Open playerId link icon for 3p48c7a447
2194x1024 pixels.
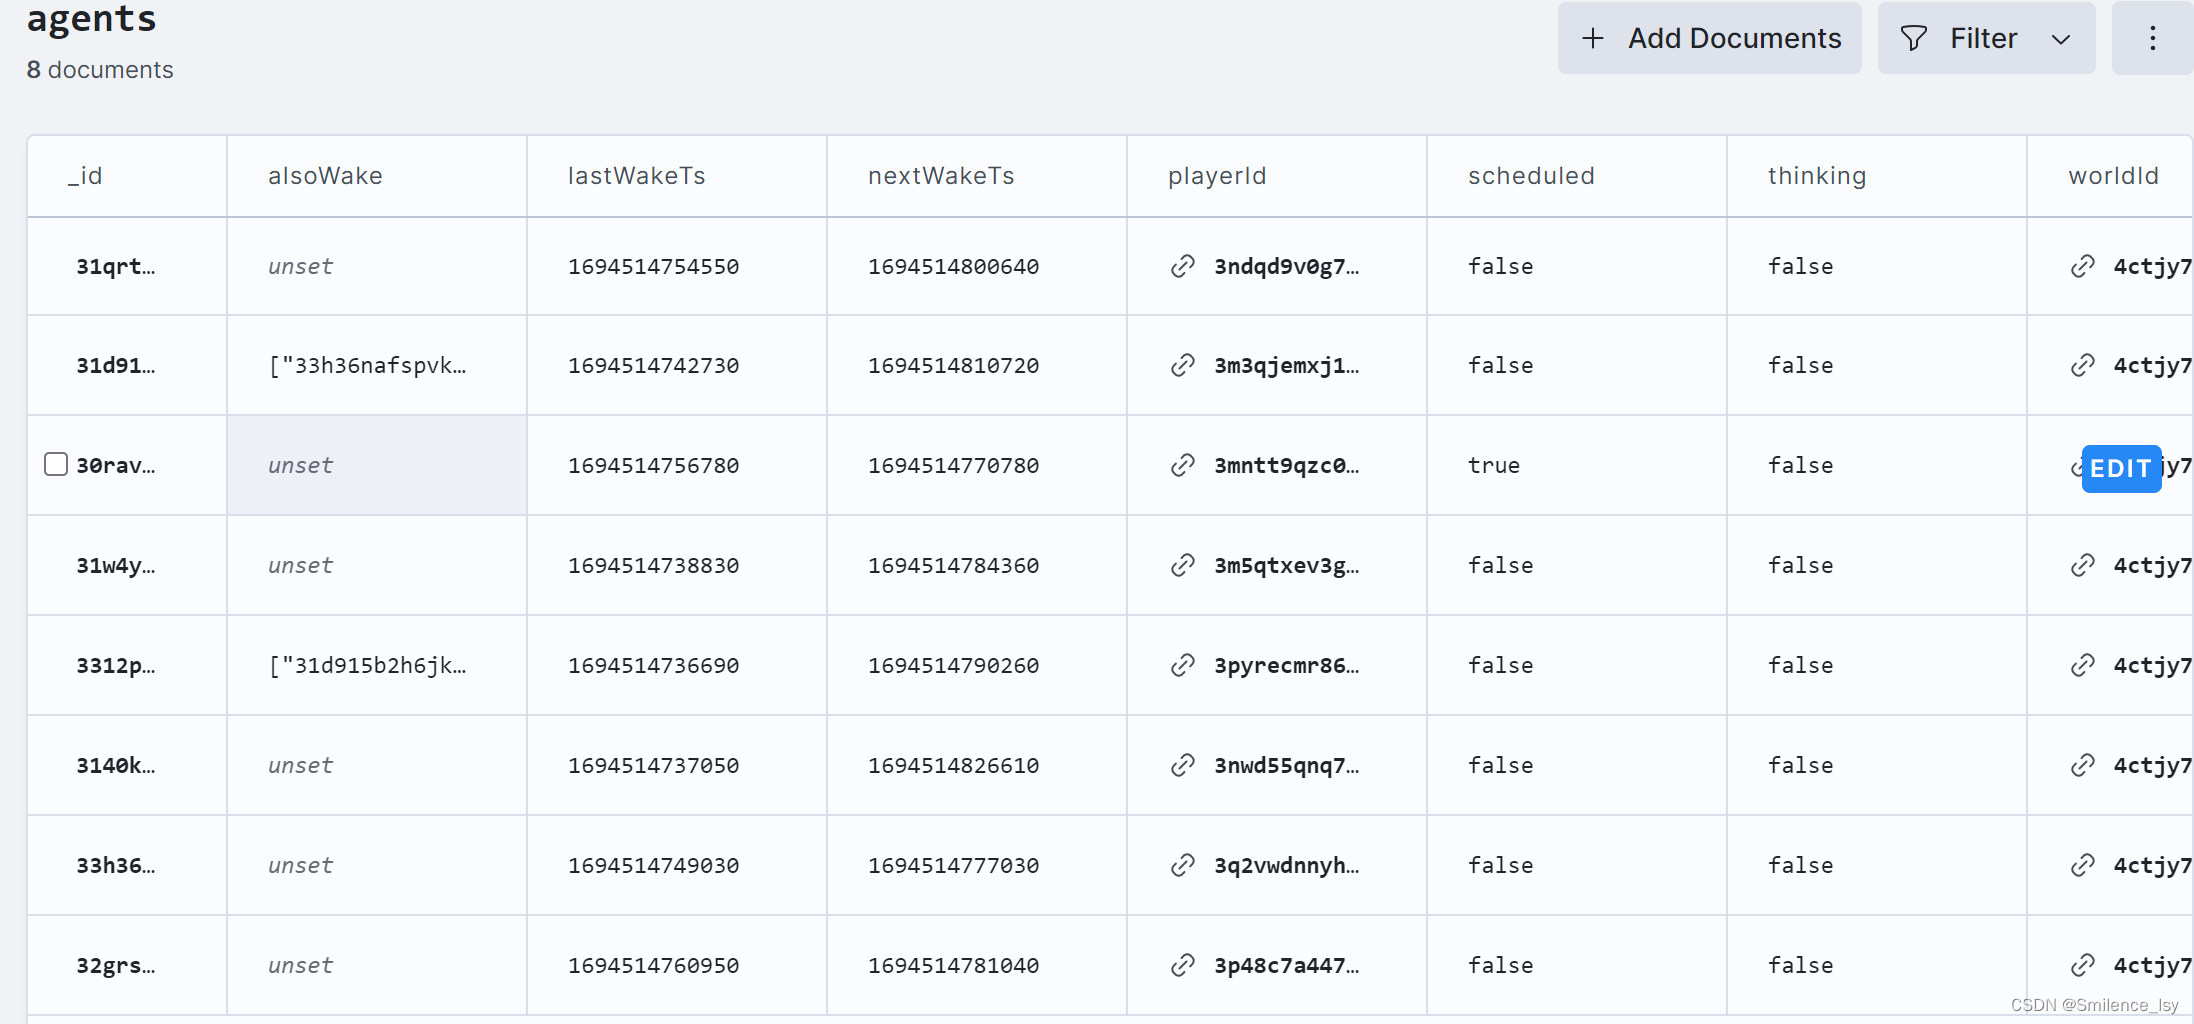coord(1183,965)
